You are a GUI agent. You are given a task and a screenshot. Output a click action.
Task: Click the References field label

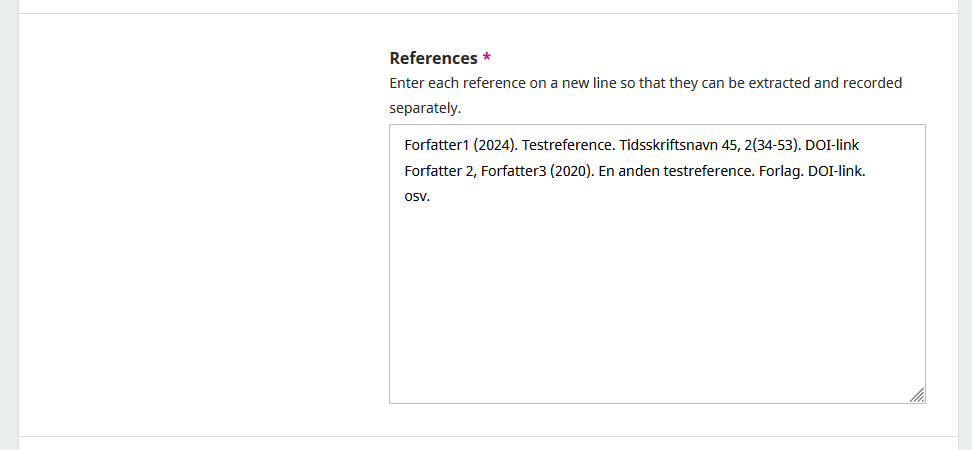pos(433,59)
